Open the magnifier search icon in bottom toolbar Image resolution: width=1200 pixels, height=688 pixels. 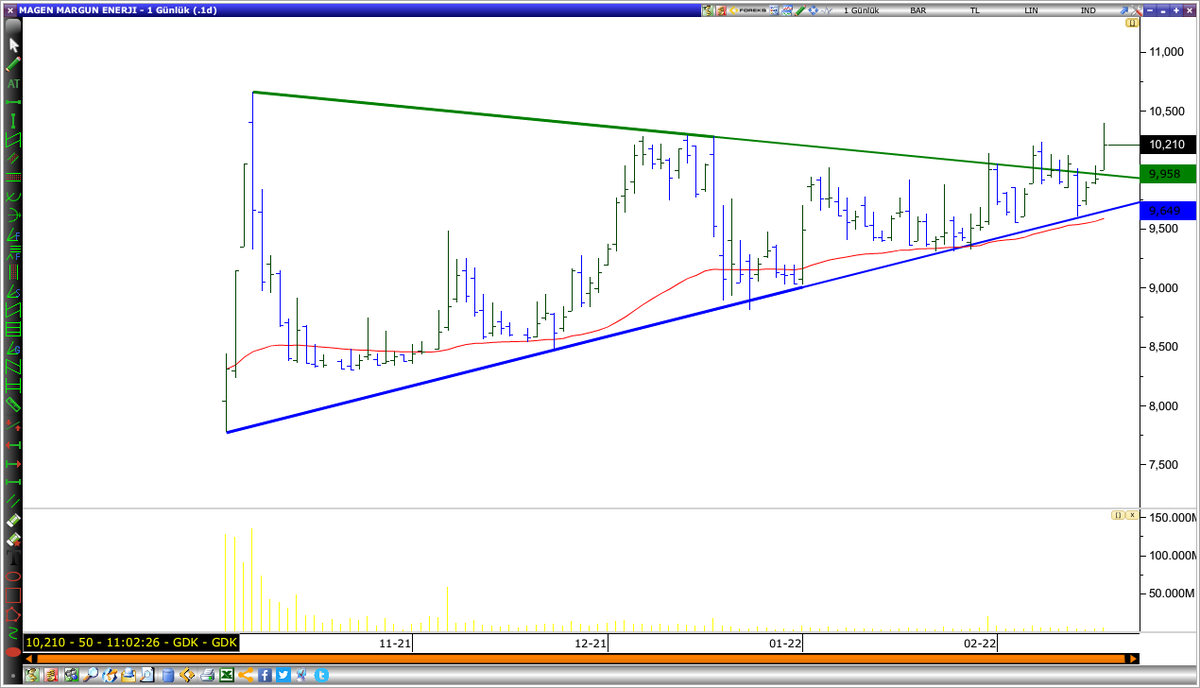click(x=91, y=675)
